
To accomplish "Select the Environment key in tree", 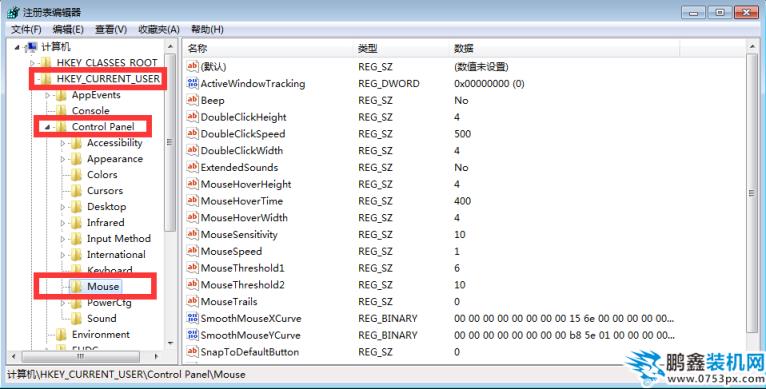I will (x=101, y=334).
